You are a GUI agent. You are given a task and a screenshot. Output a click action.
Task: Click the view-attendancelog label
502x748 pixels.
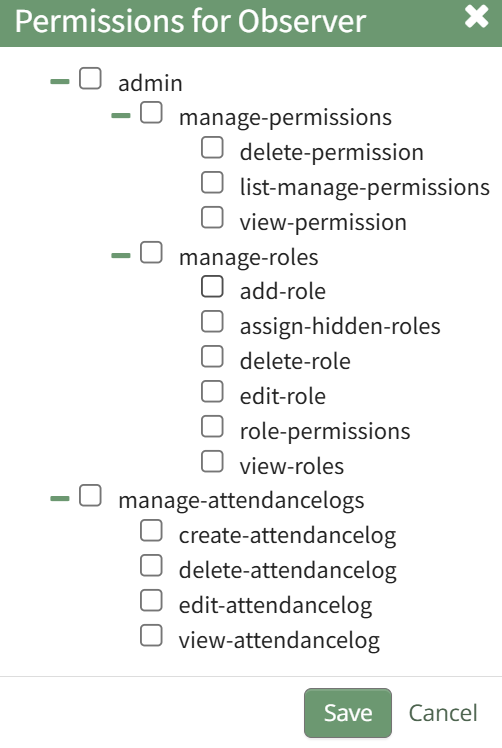pos(279,640)
